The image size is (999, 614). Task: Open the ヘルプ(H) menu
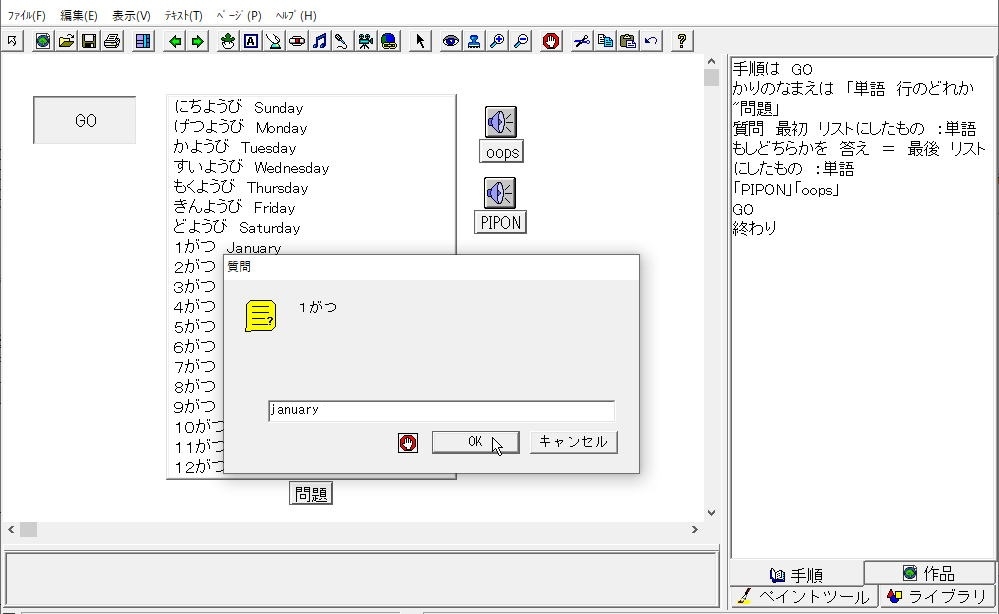pos(296,15)
